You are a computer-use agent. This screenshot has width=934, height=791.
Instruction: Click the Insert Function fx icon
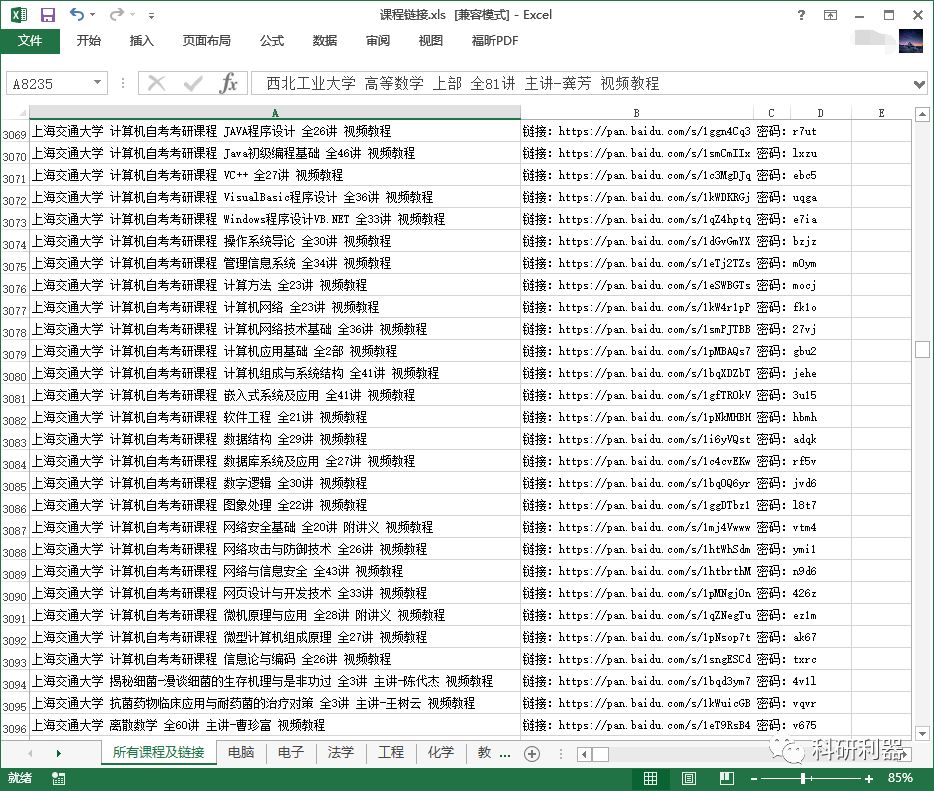[x=229, y=83]
